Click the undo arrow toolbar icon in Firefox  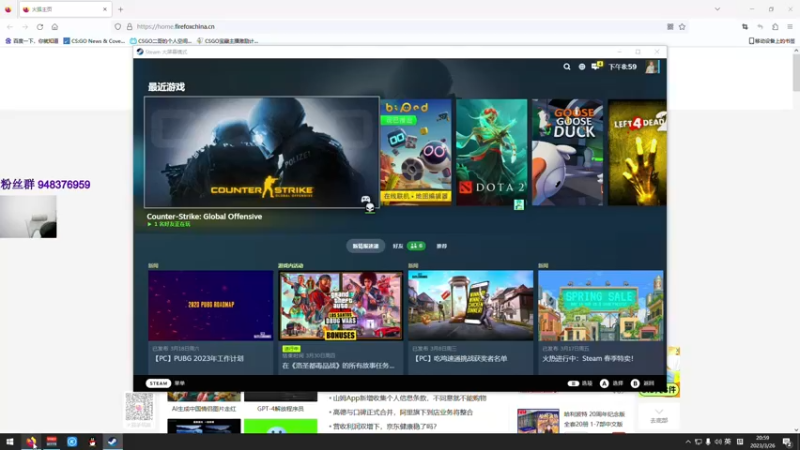point(760,27)
